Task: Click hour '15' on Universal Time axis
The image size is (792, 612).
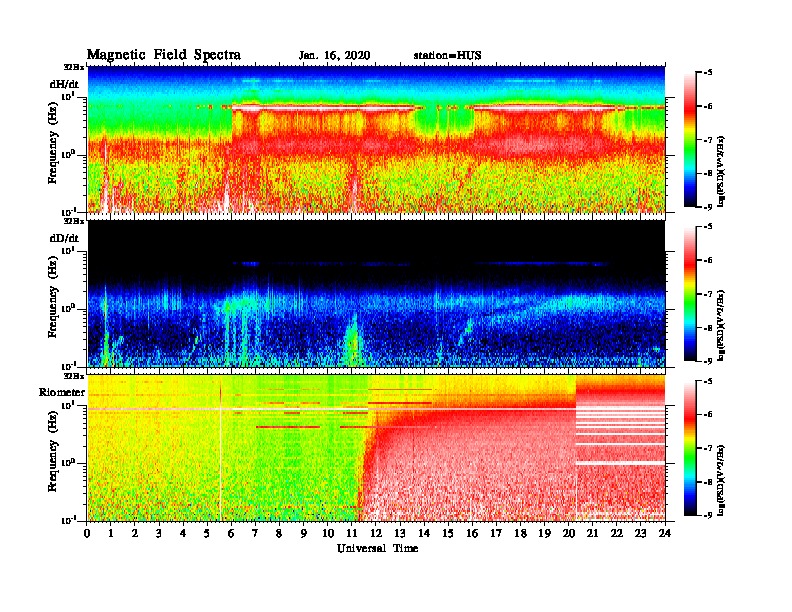Action: click(448, 533)
